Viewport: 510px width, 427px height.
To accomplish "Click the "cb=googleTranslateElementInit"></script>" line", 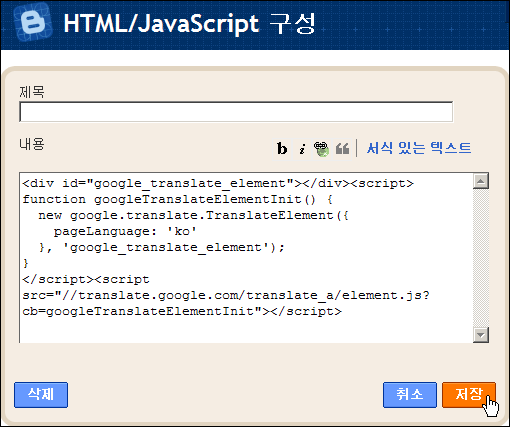I will 182,311.
